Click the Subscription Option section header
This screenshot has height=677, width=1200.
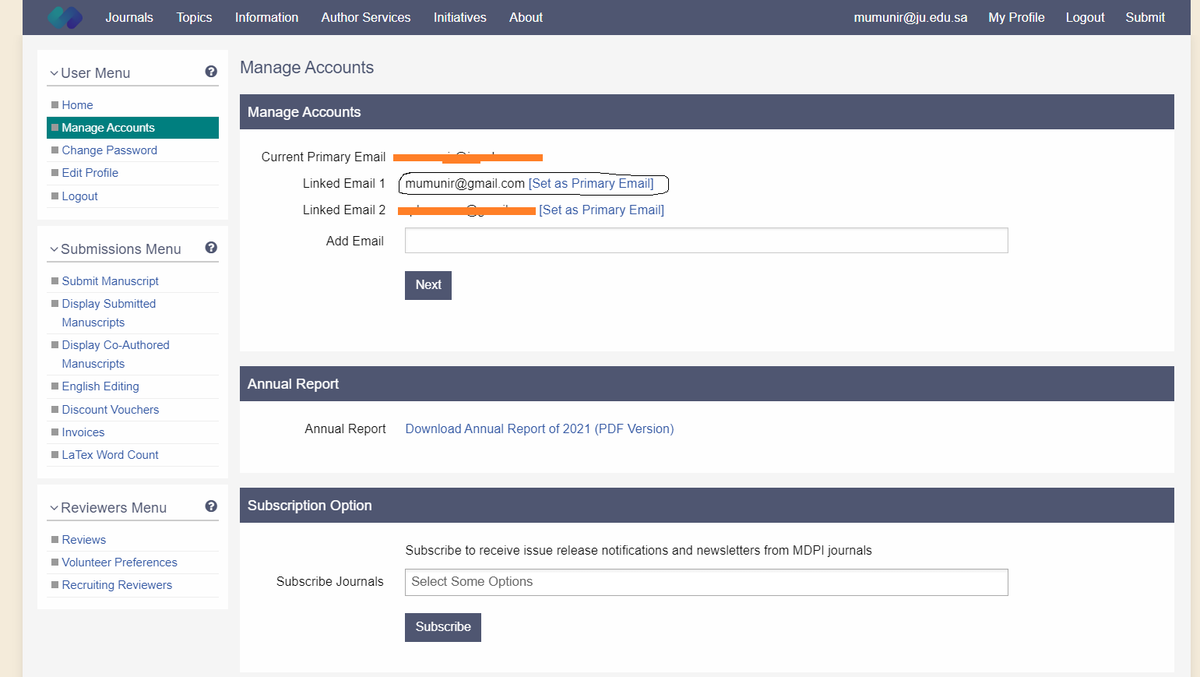[x=707, y=505]
